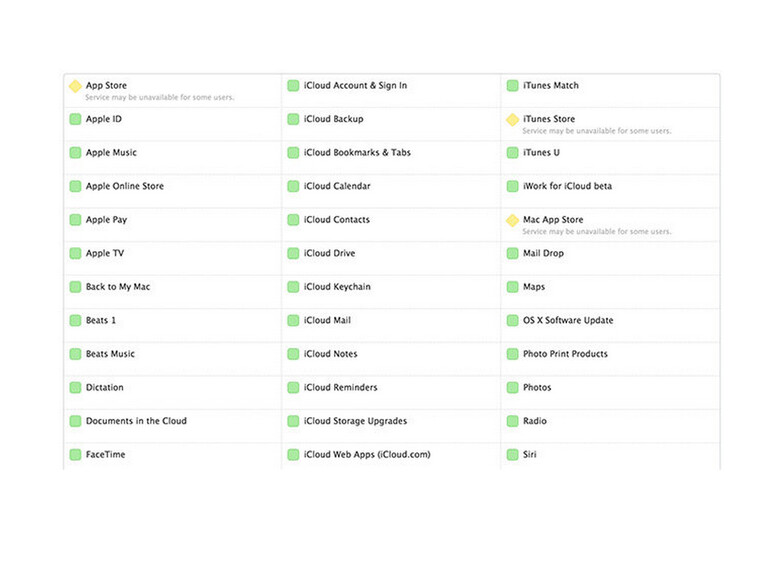770x578 pixels.
Task: Click the iWork for iCloud beta label
Action: click(x=567, y=186)
